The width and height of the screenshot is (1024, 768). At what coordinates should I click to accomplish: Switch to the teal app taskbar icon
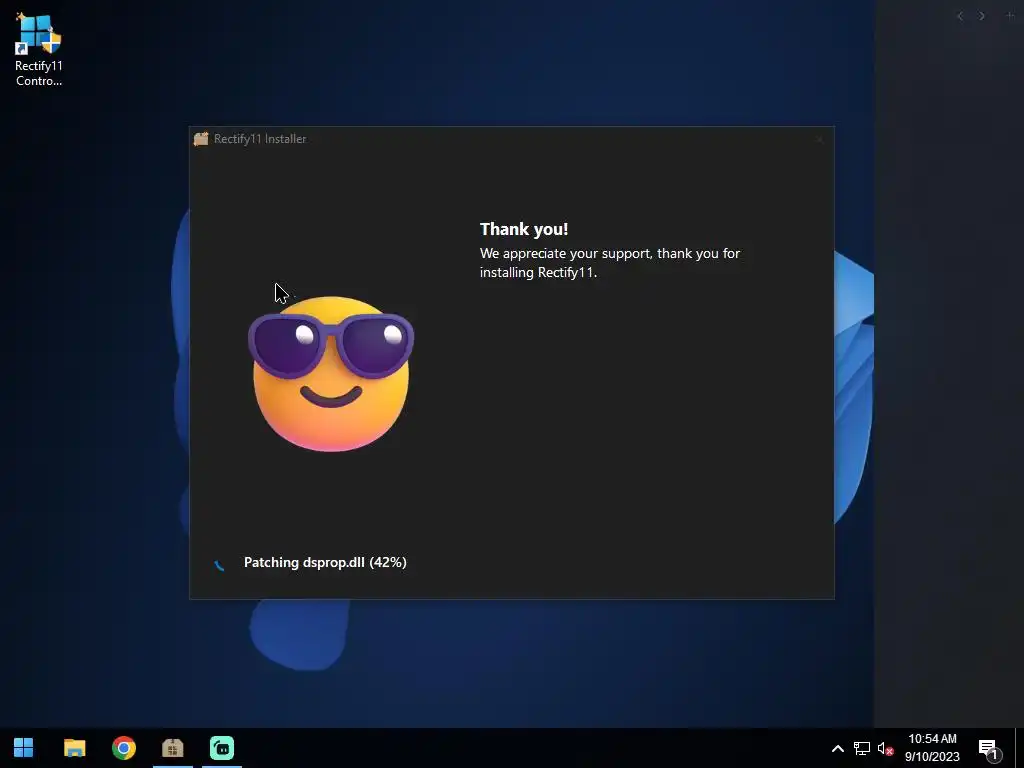coord(222,748)
